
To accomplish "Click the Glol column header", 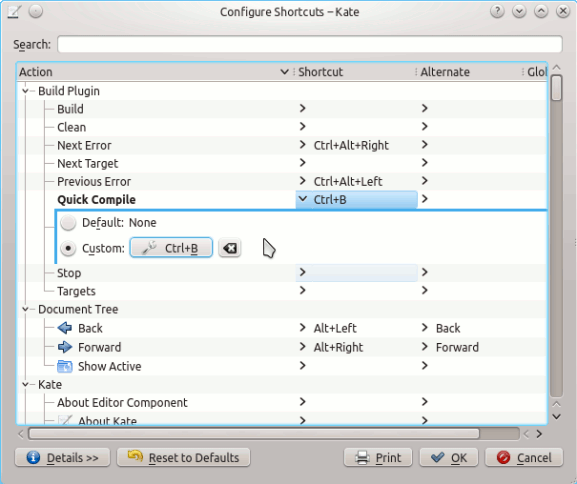I will click(535, 72).
